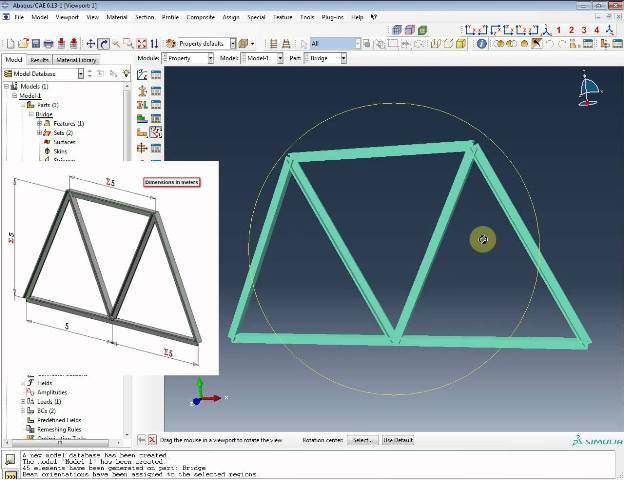Click the Pan View tool
The width and height of the screenshot is (624, 480).
pos(91,44)
